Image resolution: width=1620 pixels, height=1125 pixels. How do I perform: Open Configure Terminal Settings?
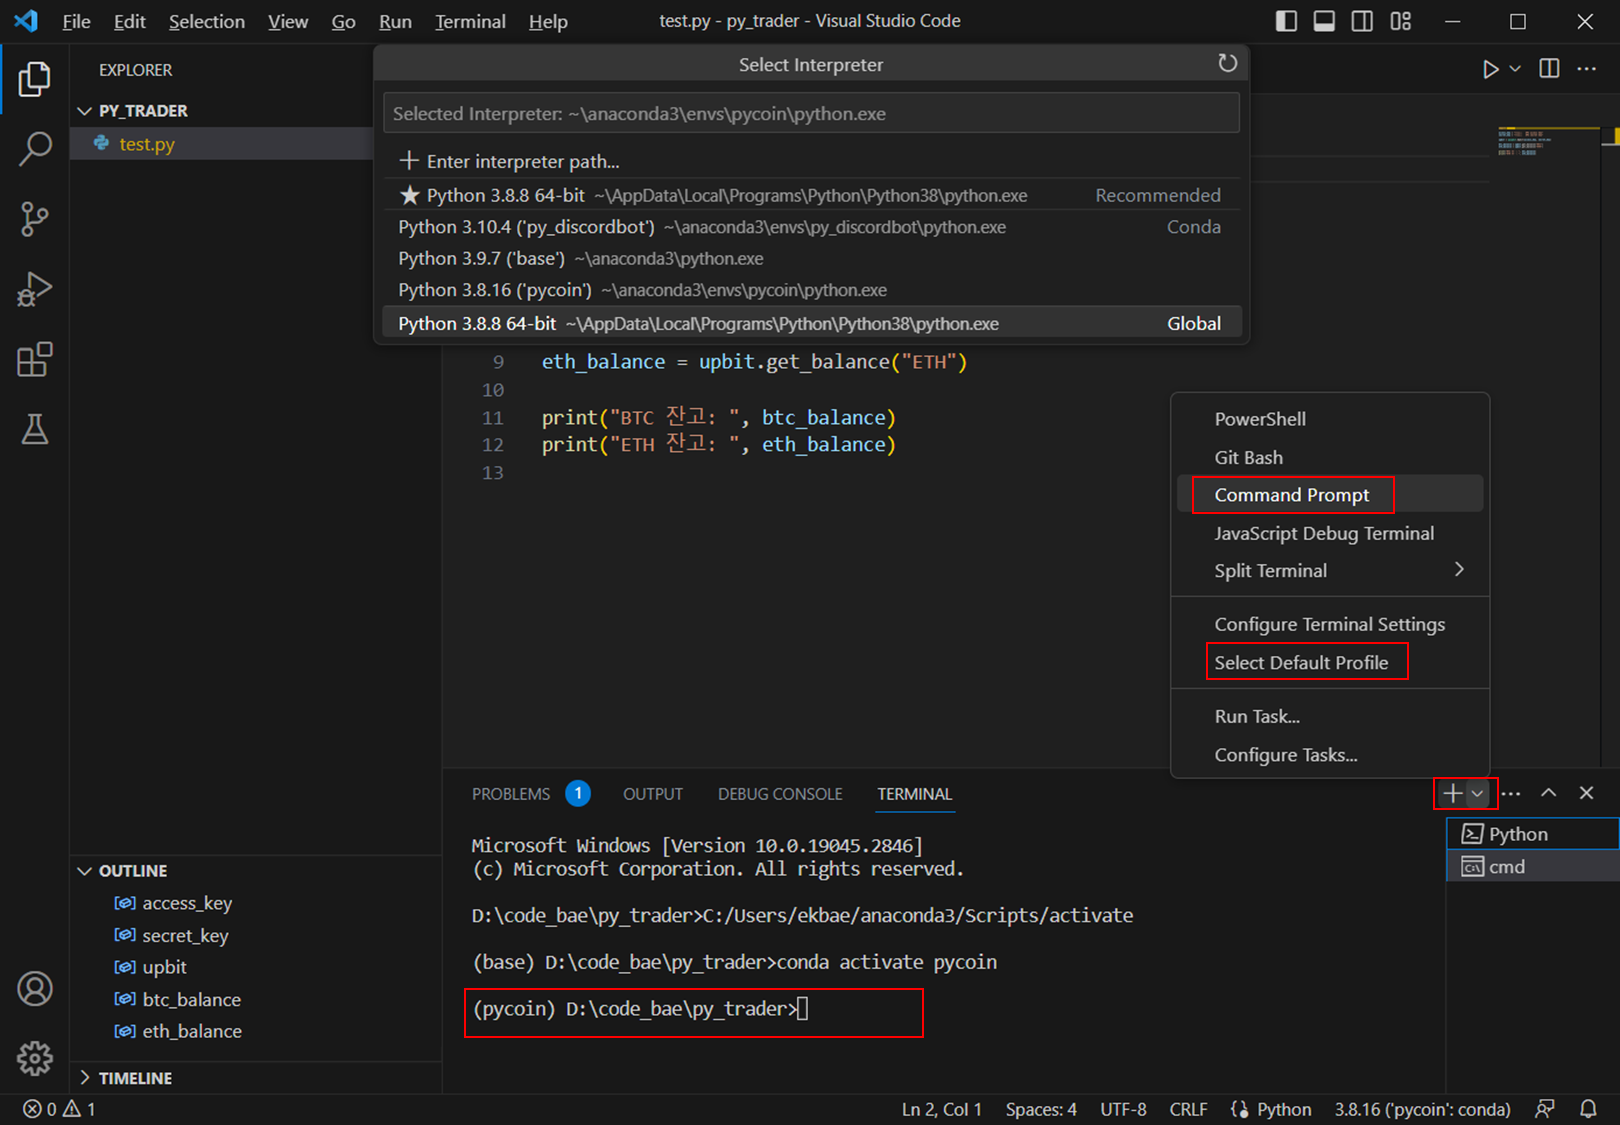[x=1330, y=624]
